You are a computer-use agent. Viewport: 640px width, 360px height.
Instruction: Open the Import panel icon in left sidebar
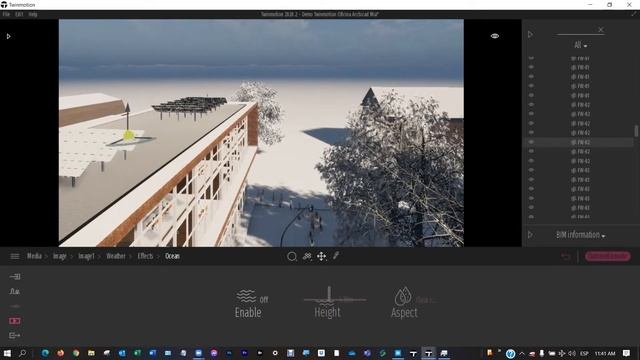(15, 277)
